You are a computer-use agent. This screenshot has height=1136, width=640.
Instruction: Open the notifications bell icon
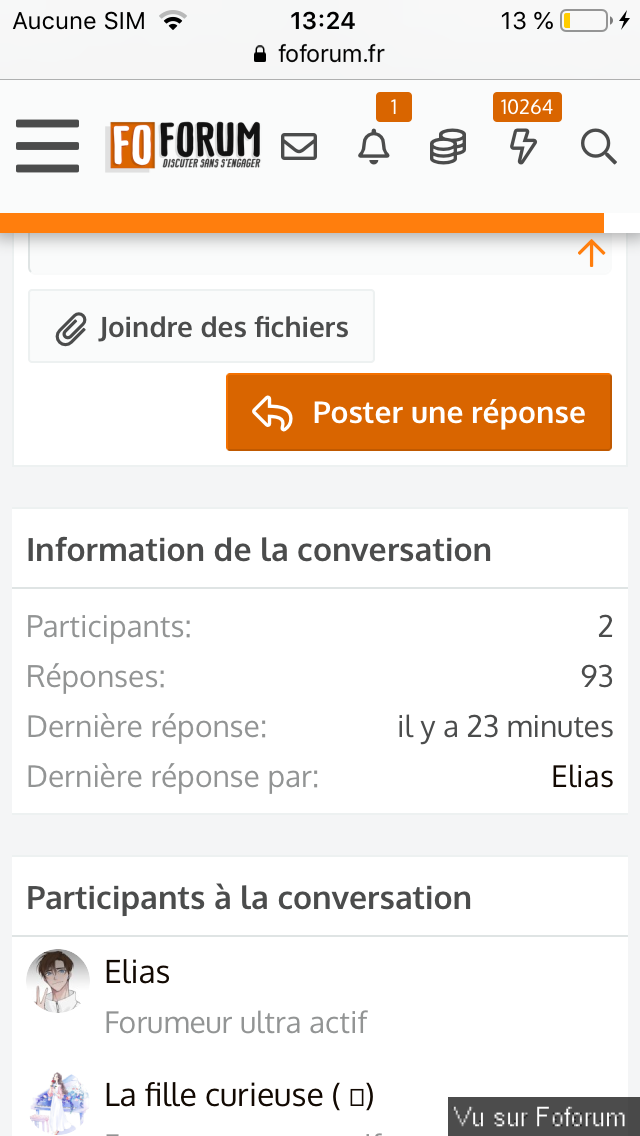pos(374,148)
